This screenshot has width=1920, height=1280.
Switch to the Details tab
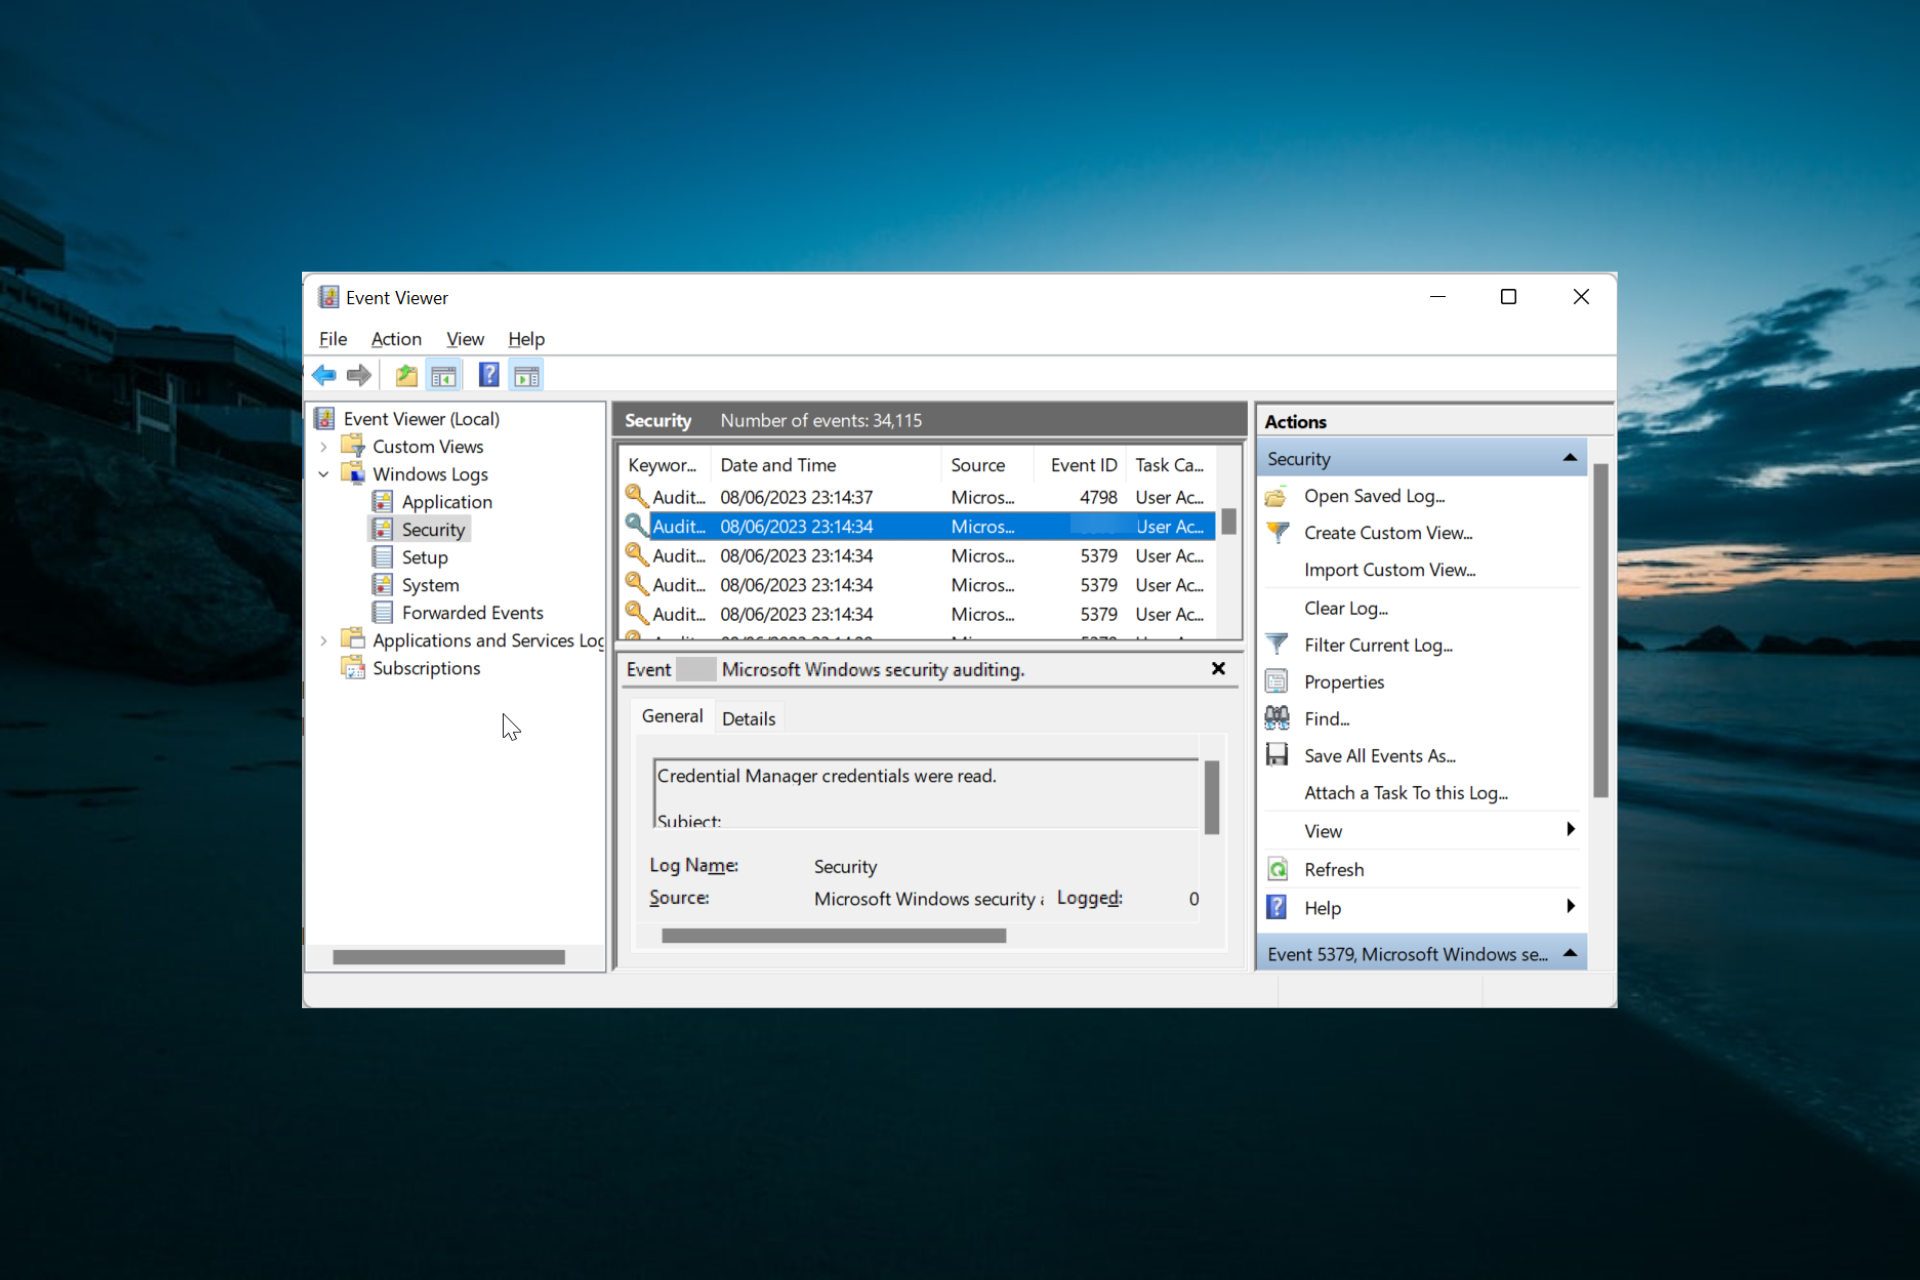pyautogui.click(x=748, y=718)
